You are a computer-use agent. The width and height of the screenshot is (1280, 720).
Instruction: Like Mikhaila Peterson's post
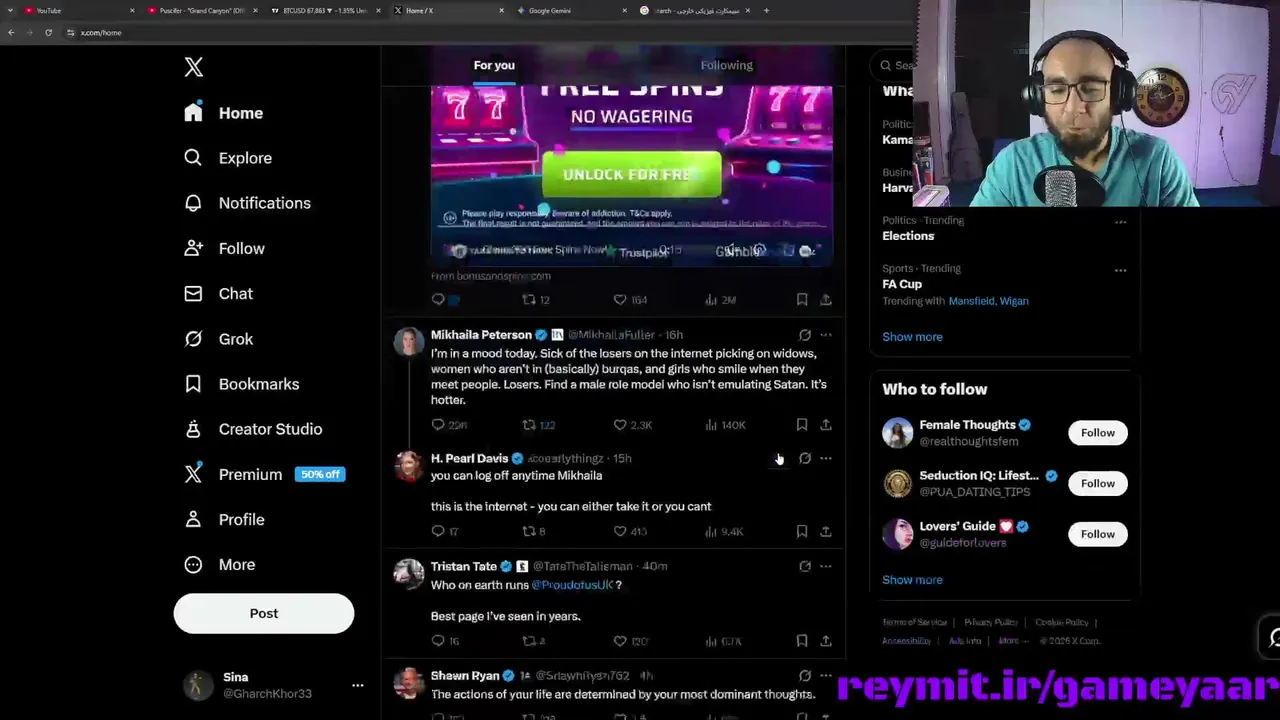[x=632, y=425]
